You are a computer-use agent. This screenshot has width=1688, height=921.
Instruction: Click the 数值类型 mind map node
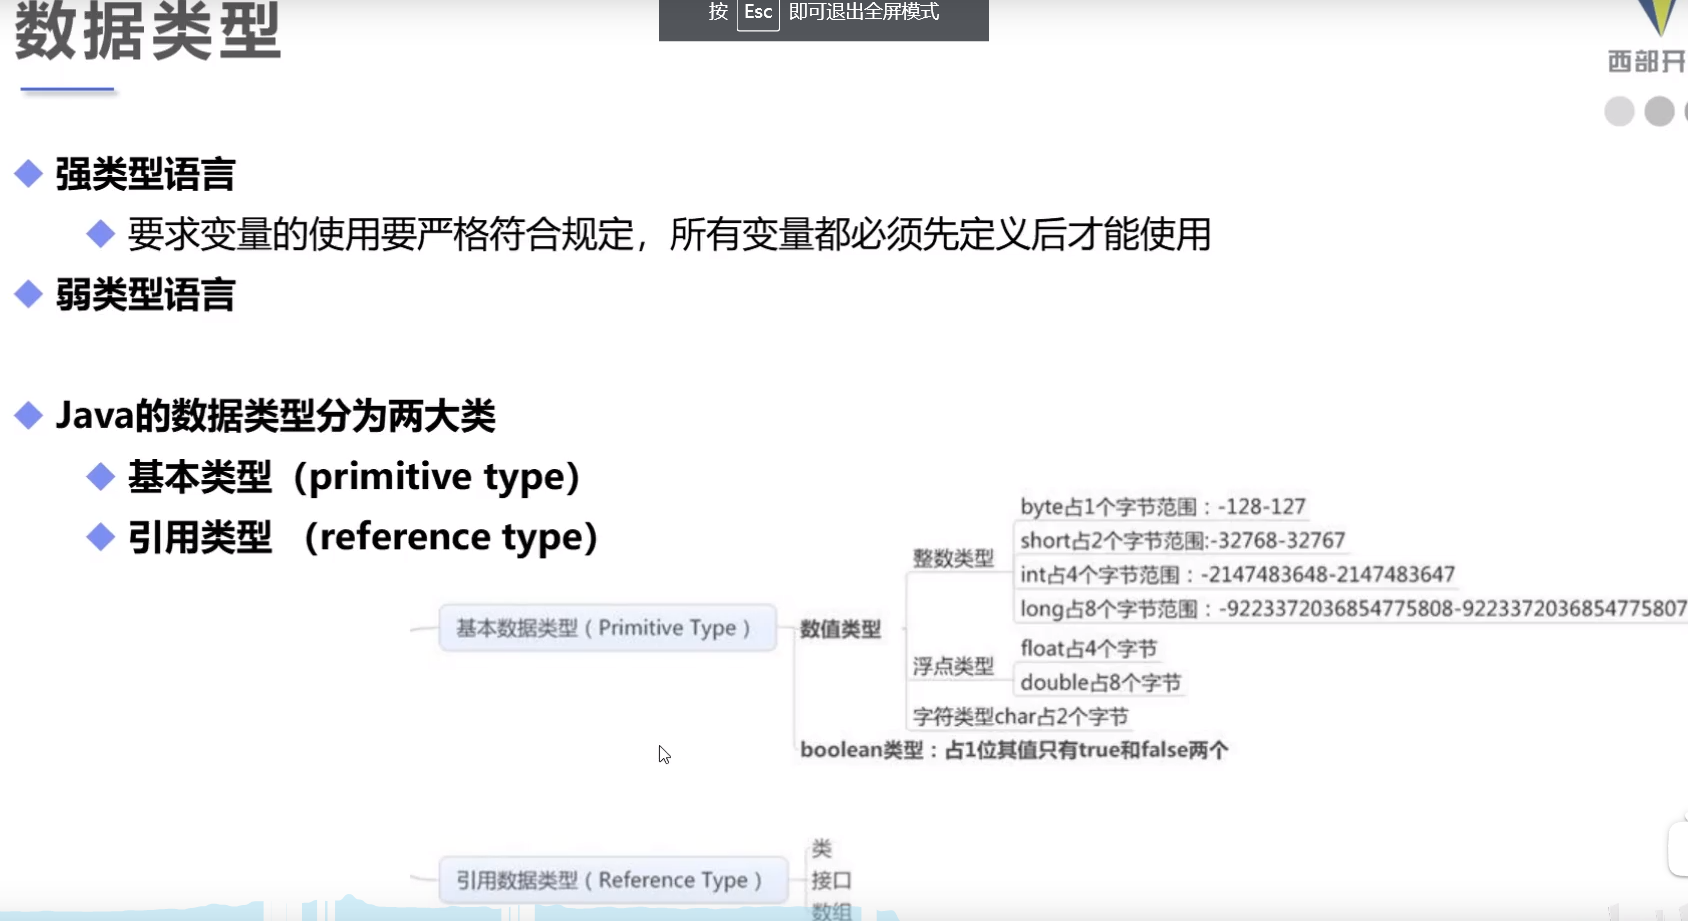[840, 629]
